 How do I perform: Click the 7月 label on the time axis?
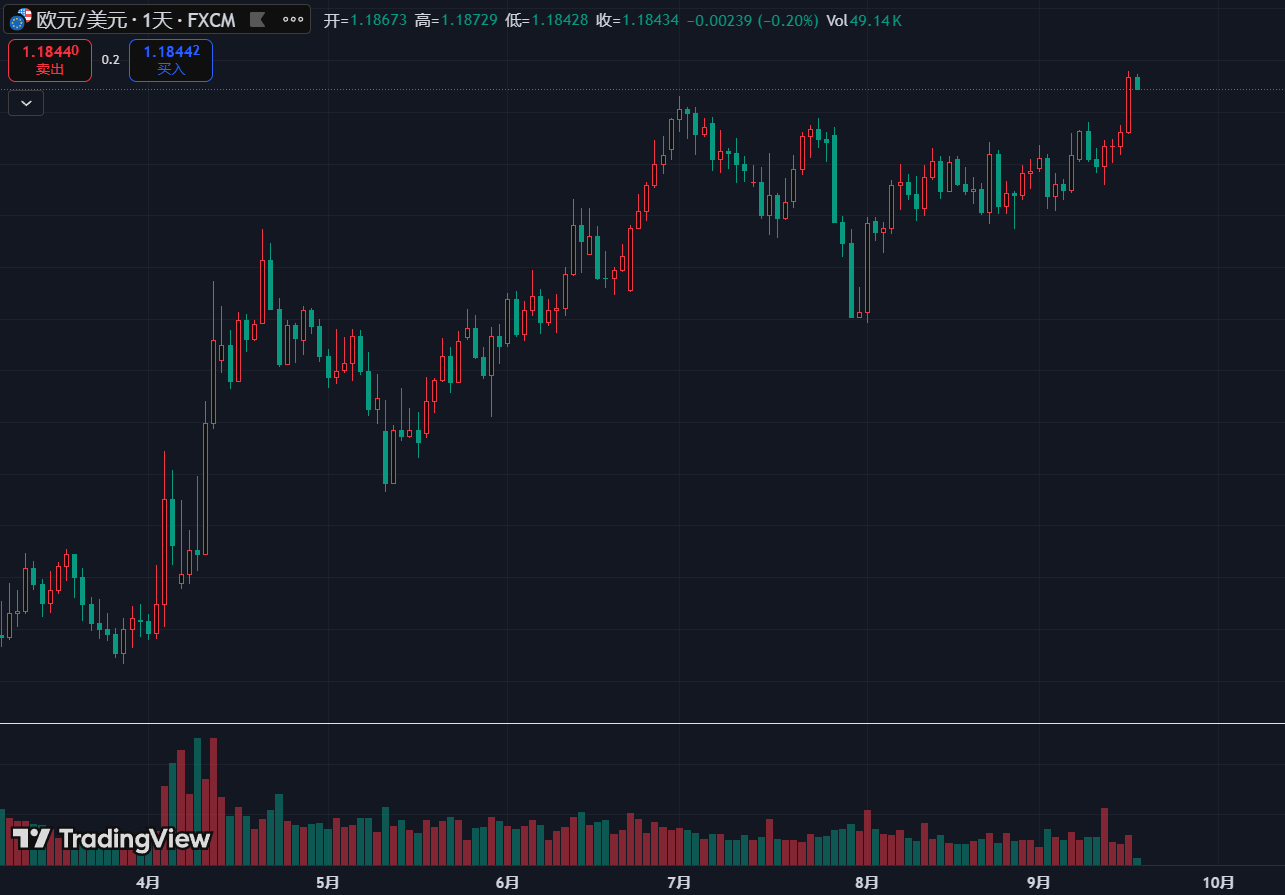[679, 882]
